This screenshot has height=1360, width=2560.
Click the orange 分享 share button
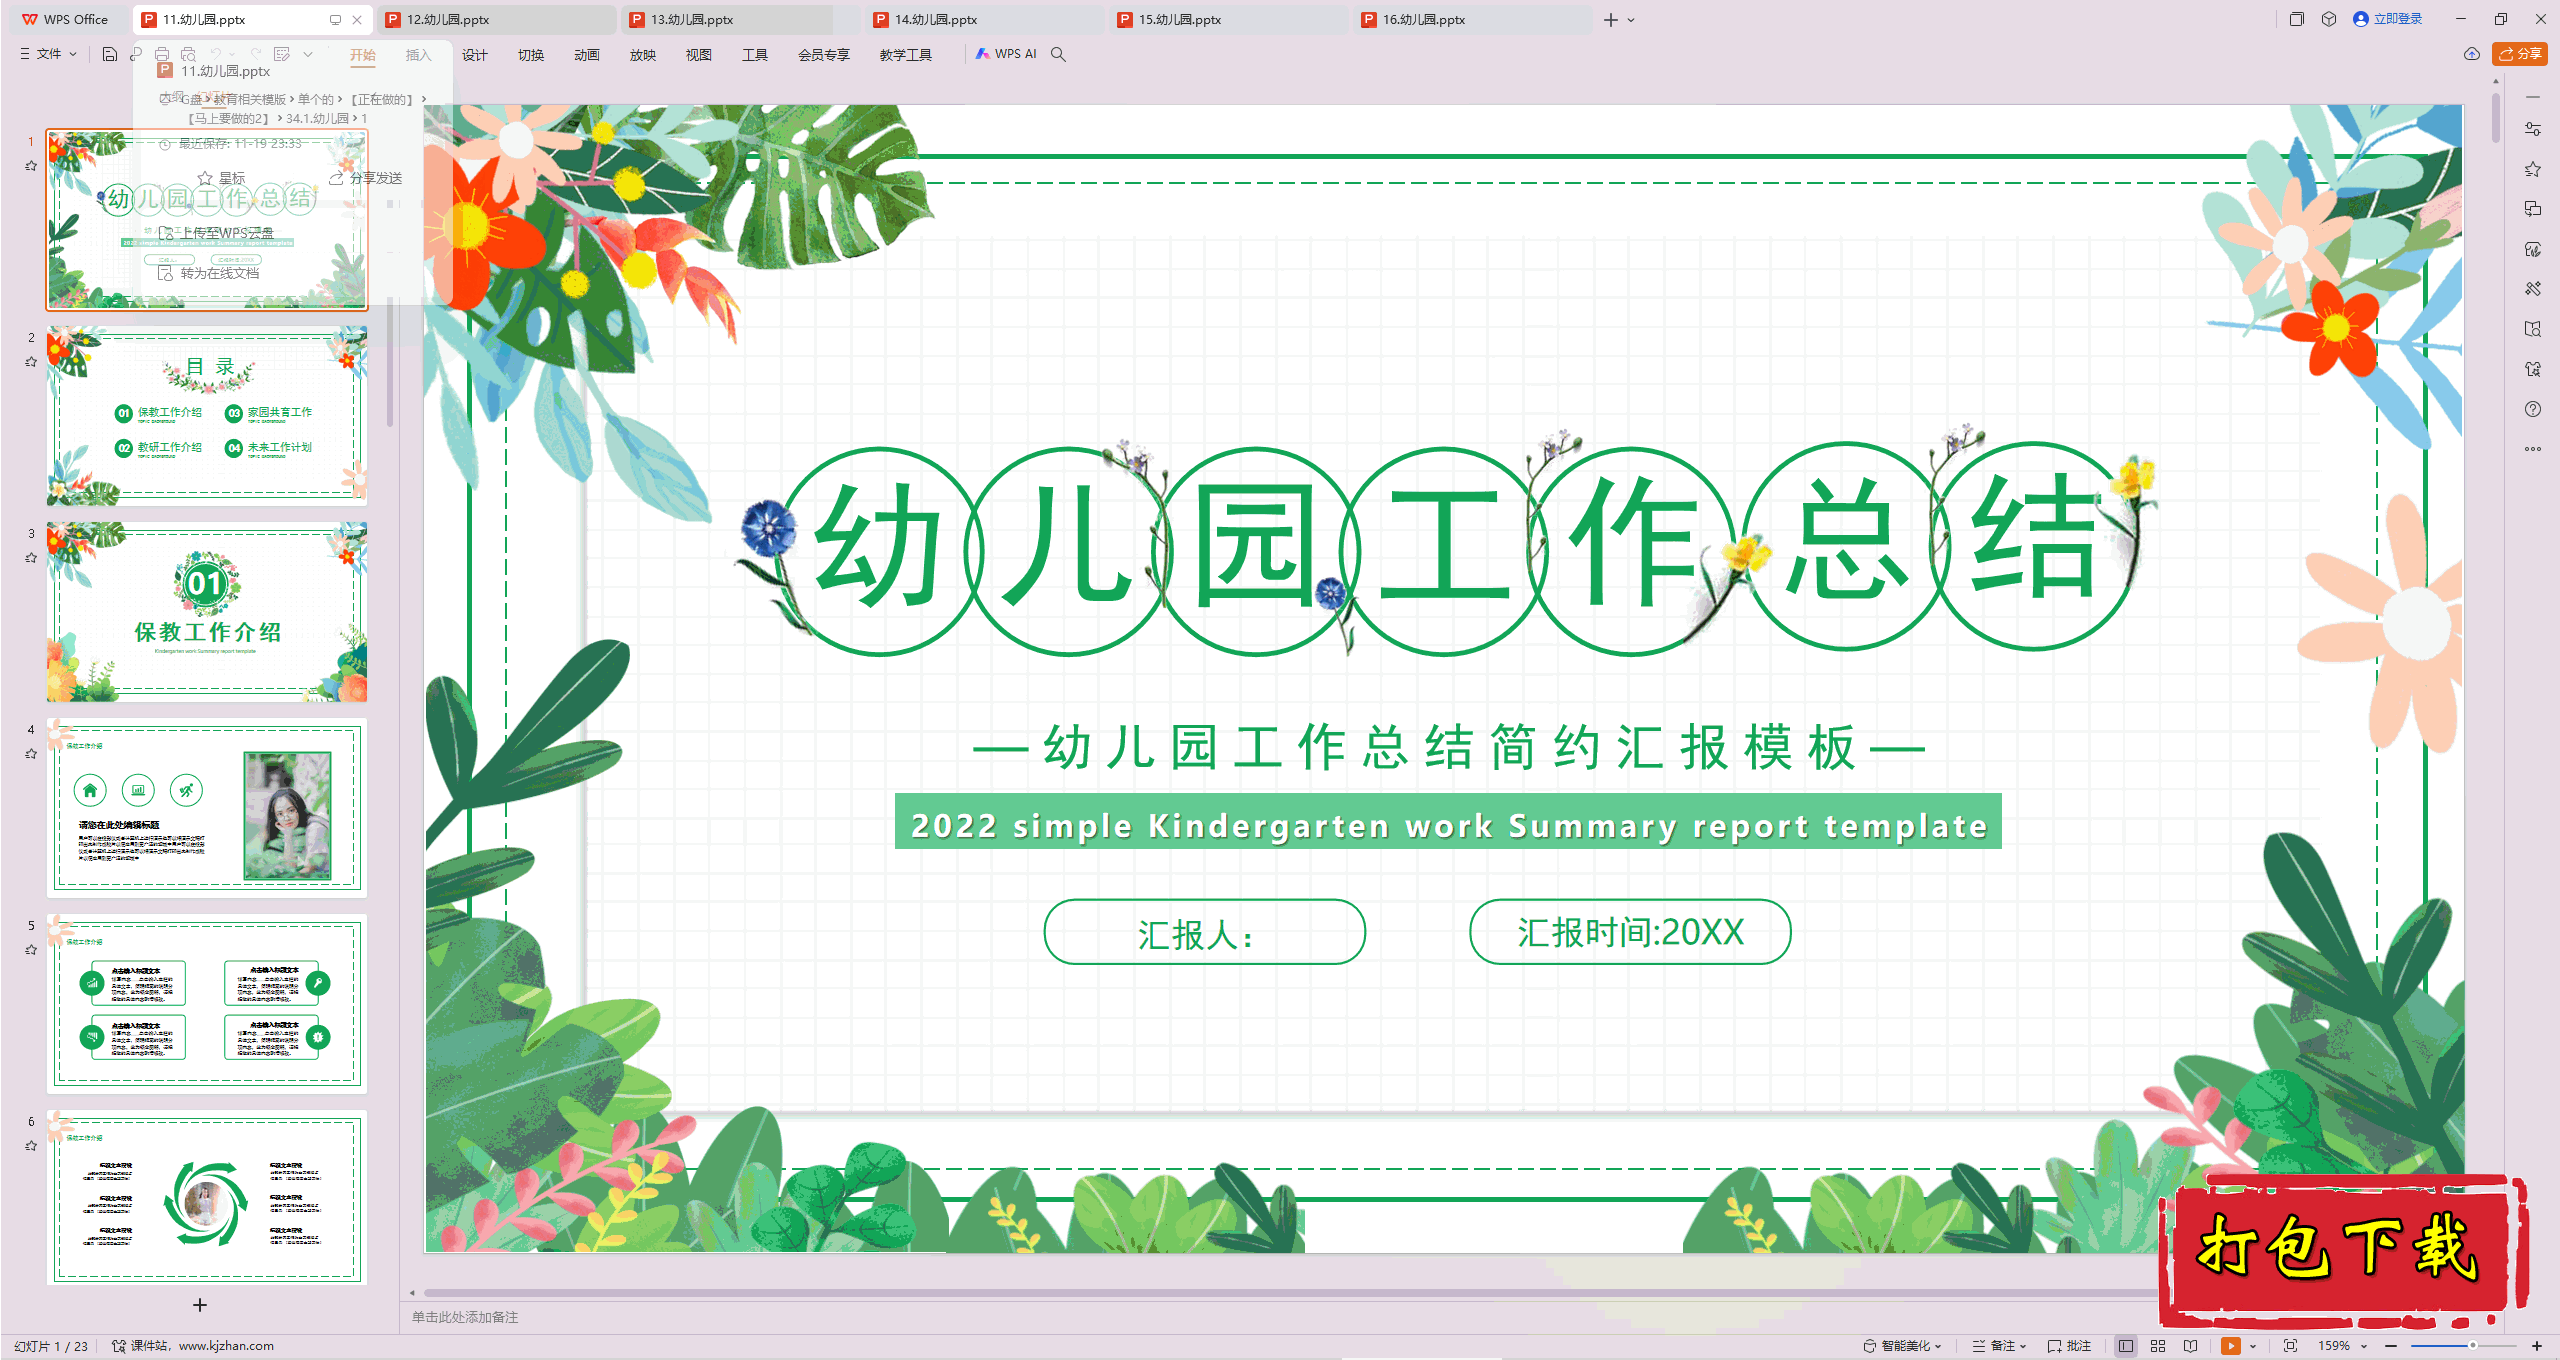pyautogui.click(x=2520, y=54)
